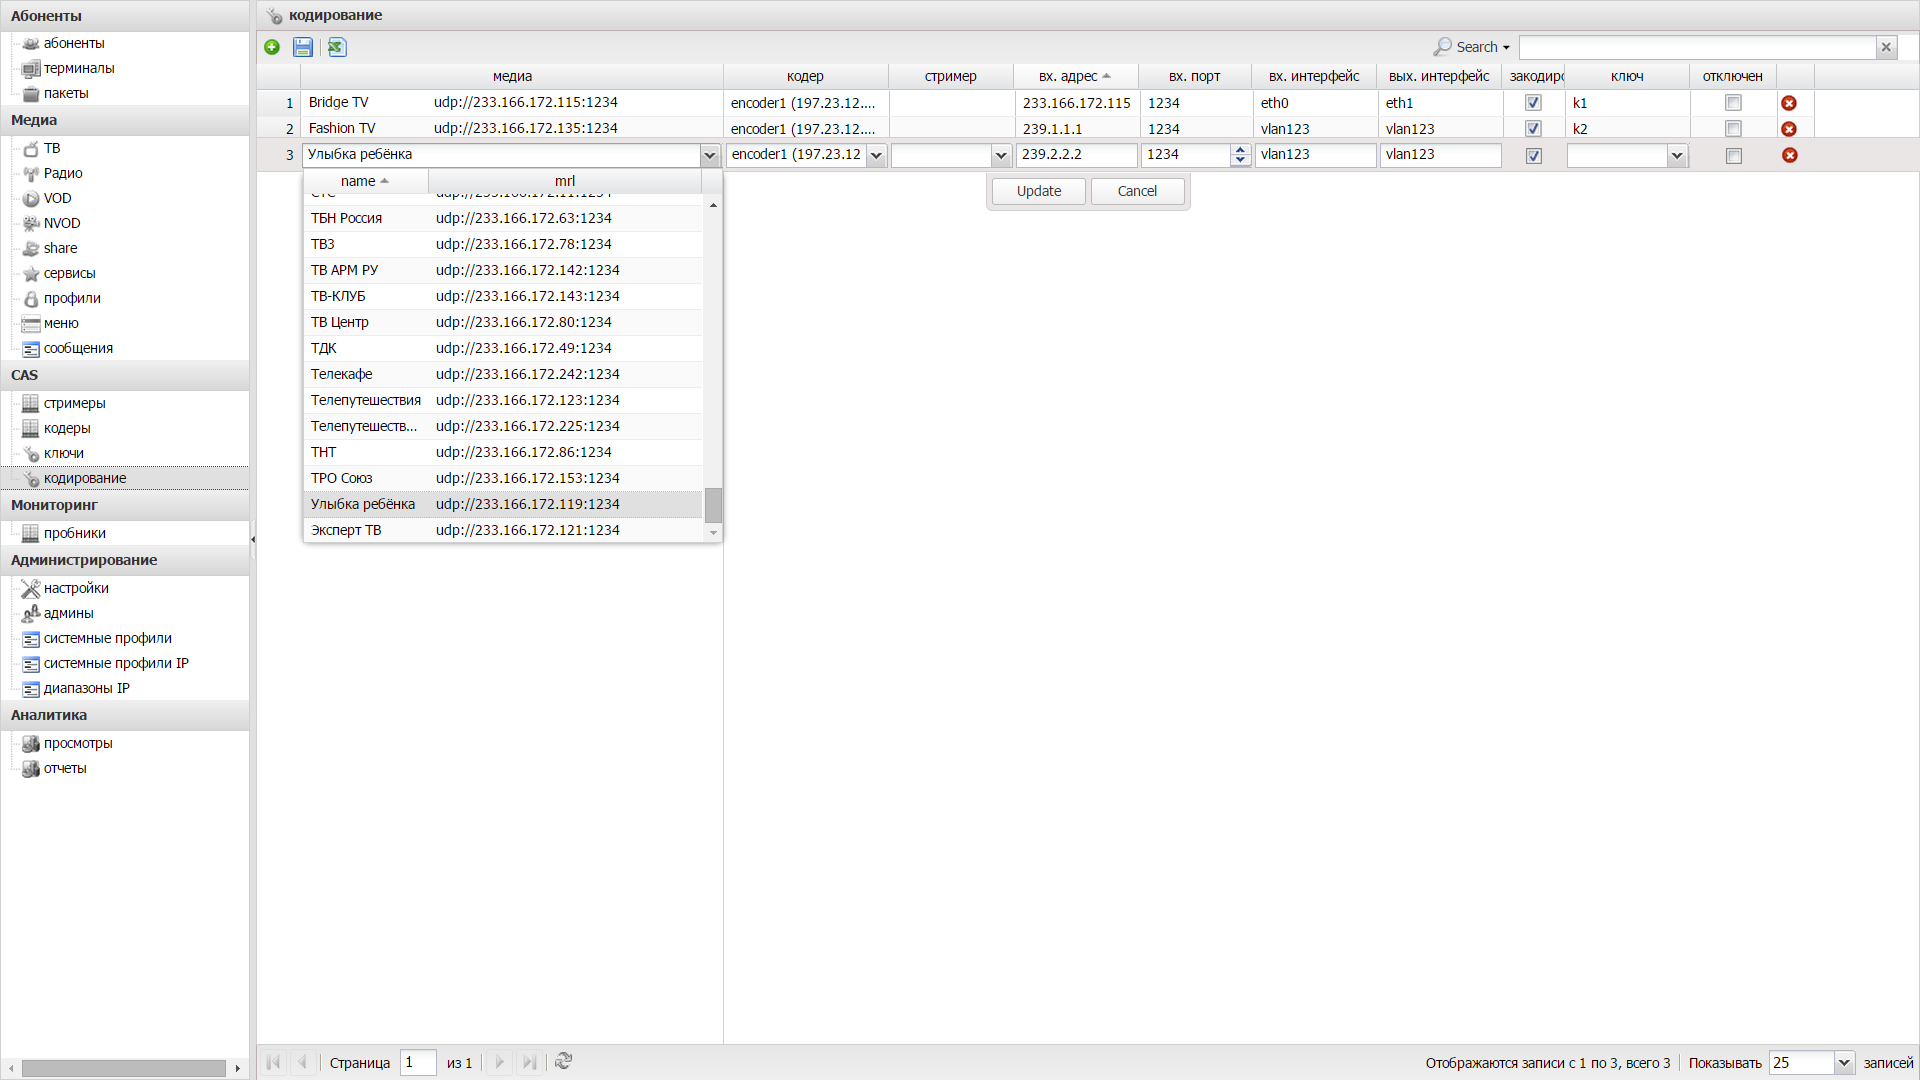Expand the ключ dropdown for row 3

pos(1675,154)
